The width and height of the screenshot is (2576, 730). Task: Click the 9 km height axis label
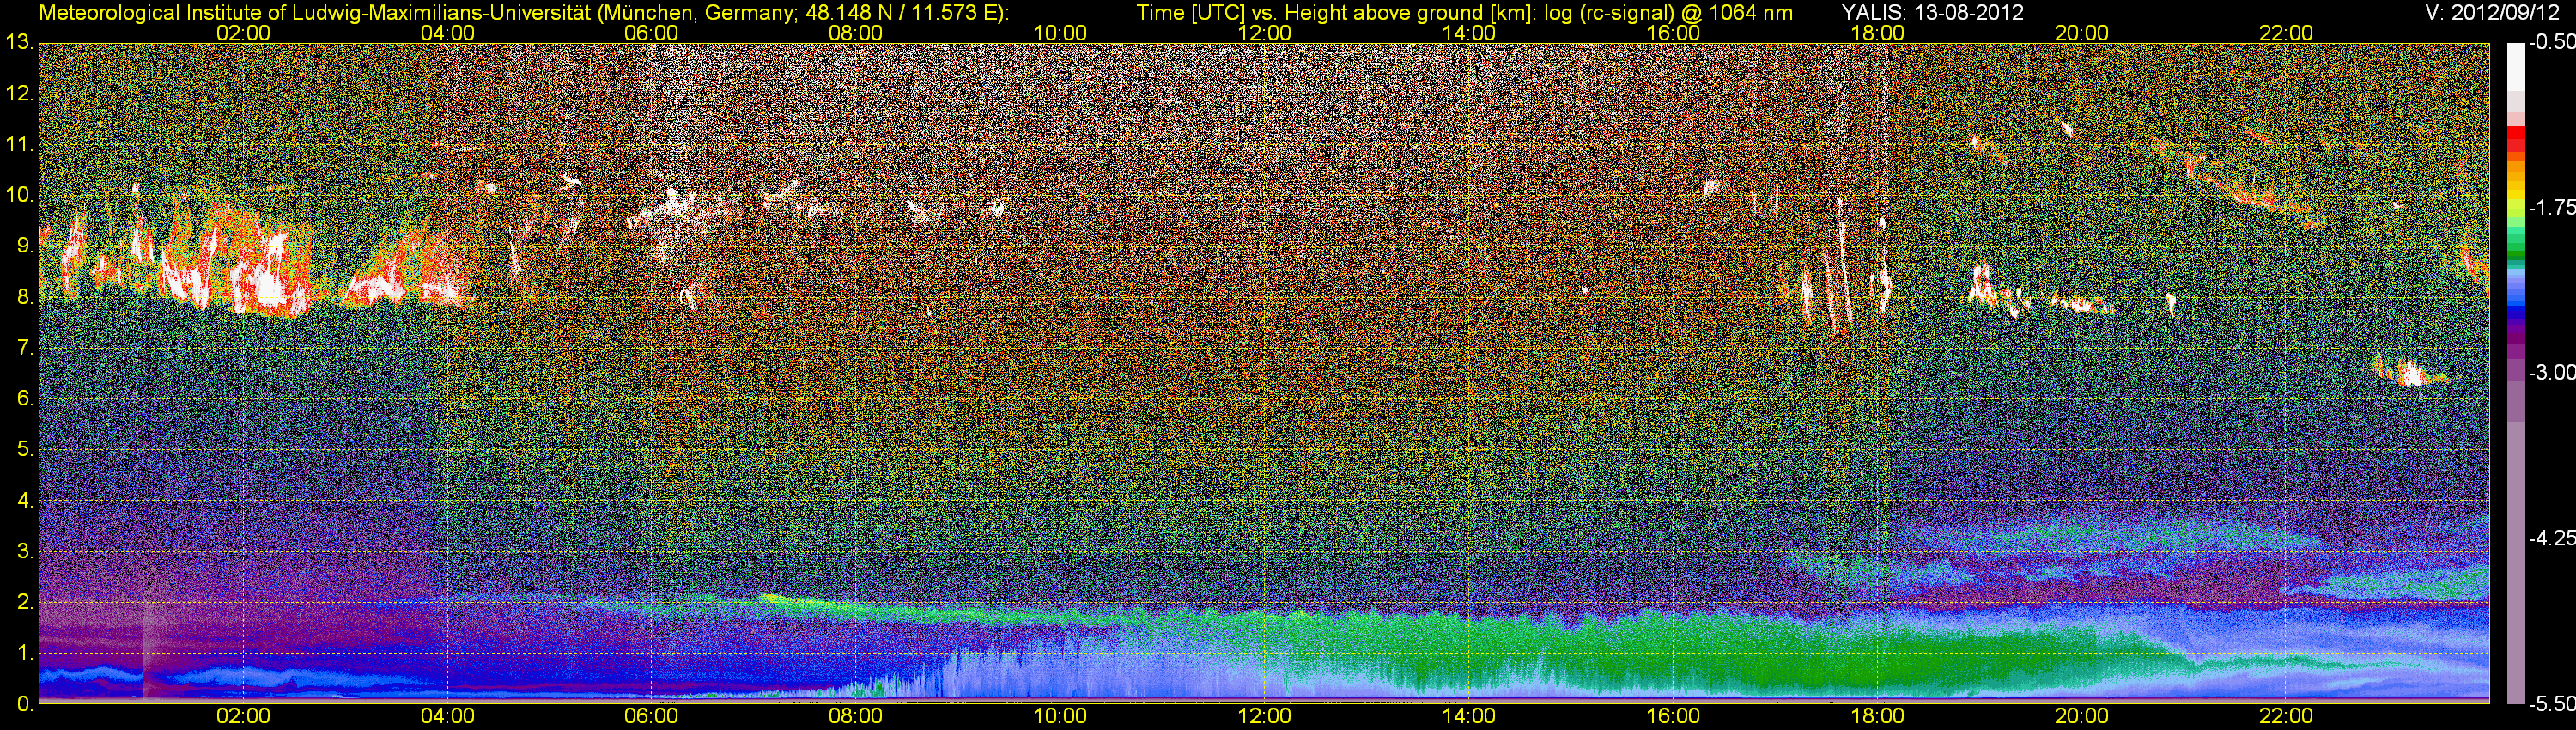point(24,246)
